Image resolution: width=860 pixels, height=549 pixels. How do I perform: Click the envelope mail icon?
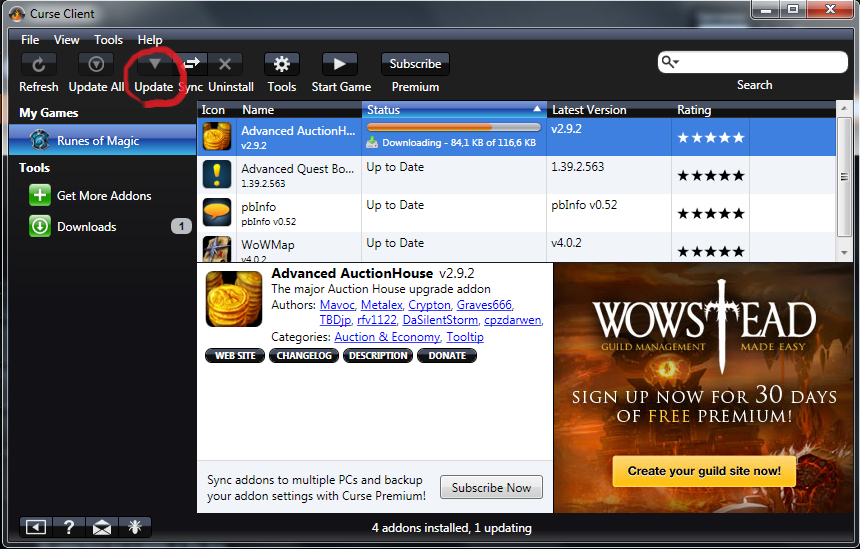(x=101, y=527)
